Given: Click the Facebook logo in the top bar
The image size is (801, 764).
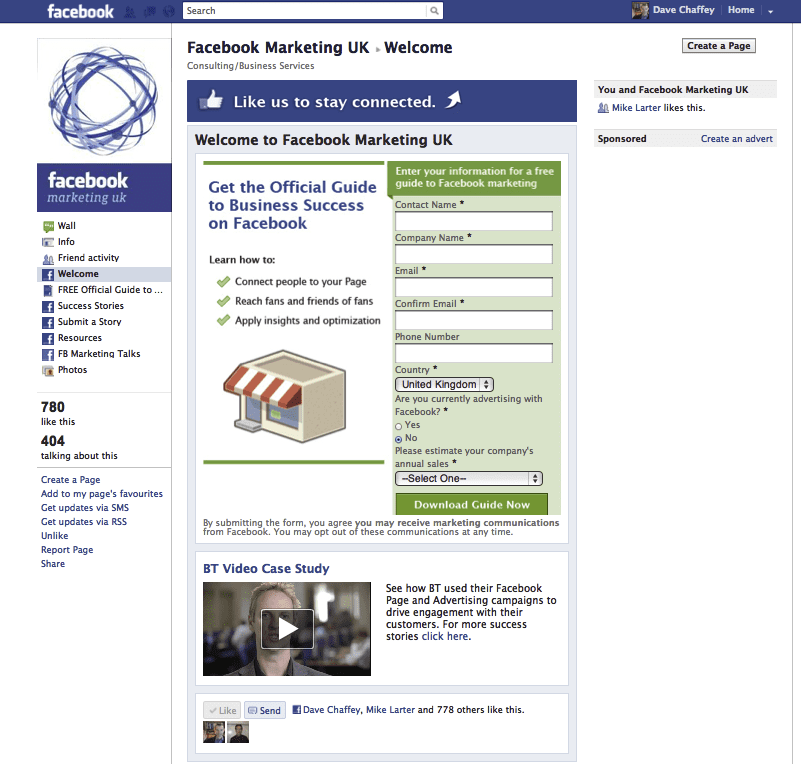Looking at the screenshot, I should pyautogui.click(x=80, y=11).
